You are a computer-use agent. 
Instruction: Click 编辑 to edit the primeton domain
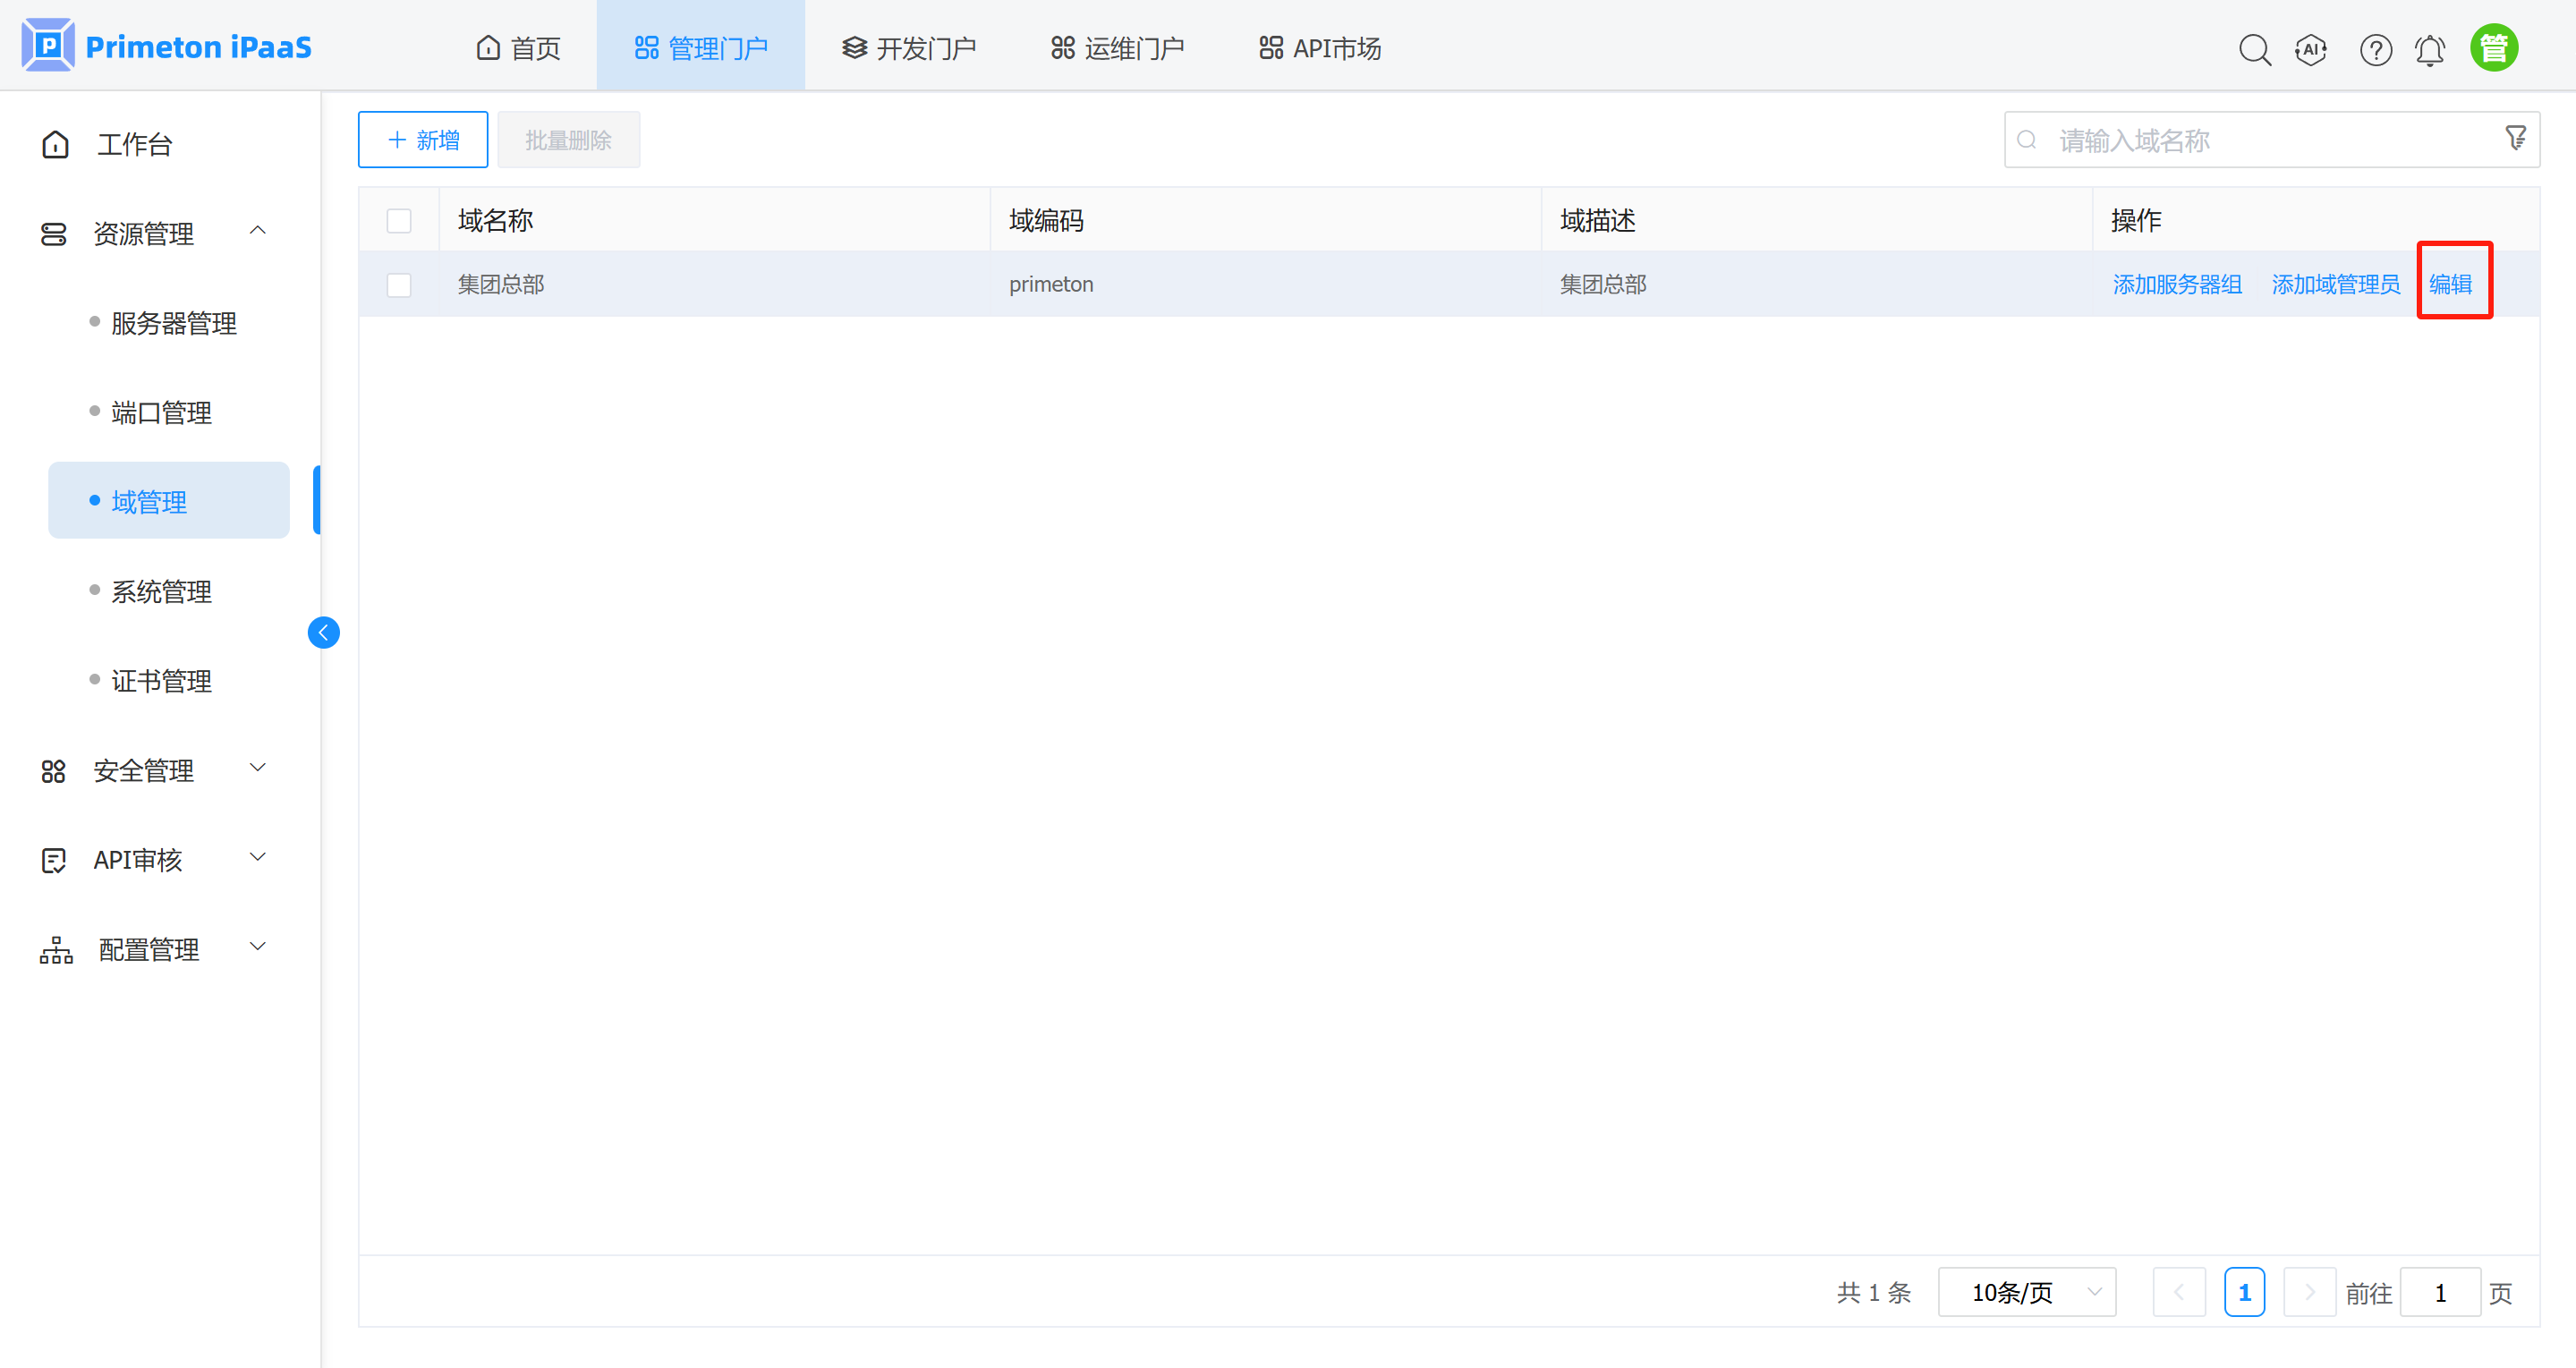pyautogui.click(x=2453, y=284)
